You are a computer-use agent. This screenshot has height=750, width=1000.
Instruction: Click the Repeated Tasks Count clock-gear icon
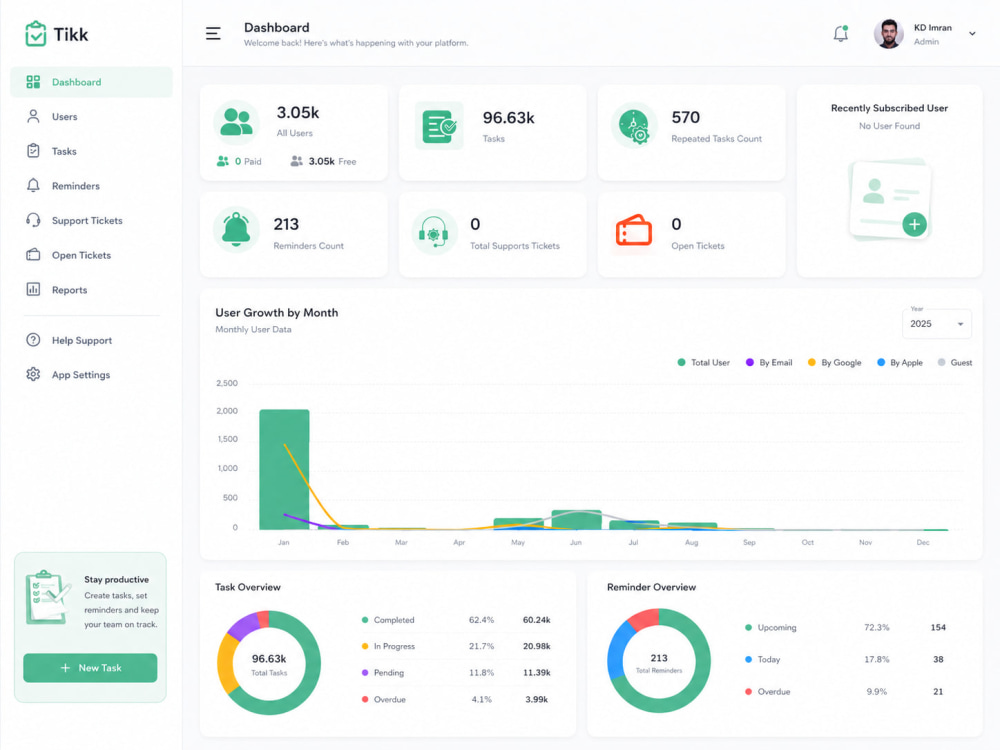coord(633,126)
